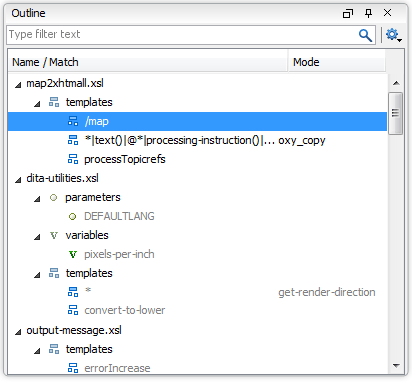412x382 pixels.
Task: Click template icon beside /map
Action: click(73, 121)
